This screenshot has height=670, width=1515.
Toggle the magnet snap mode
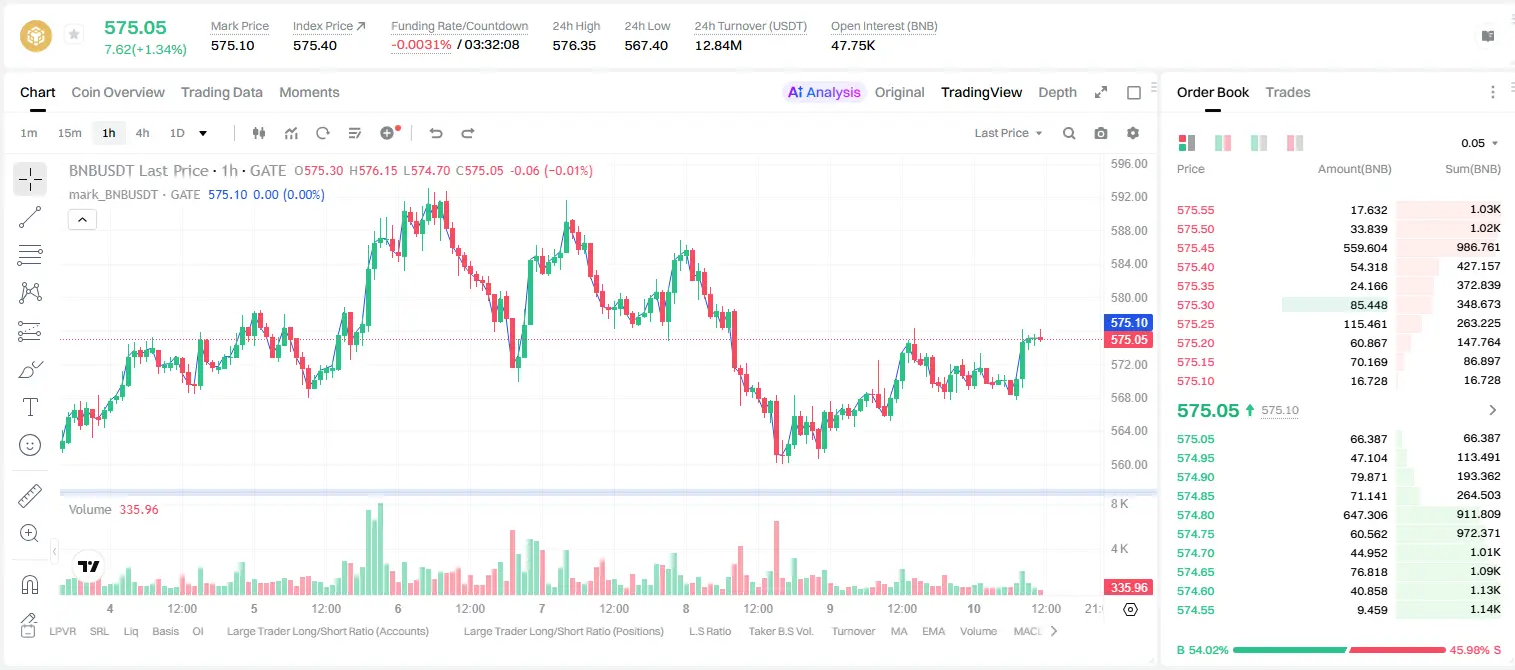[x=30, y=585]
